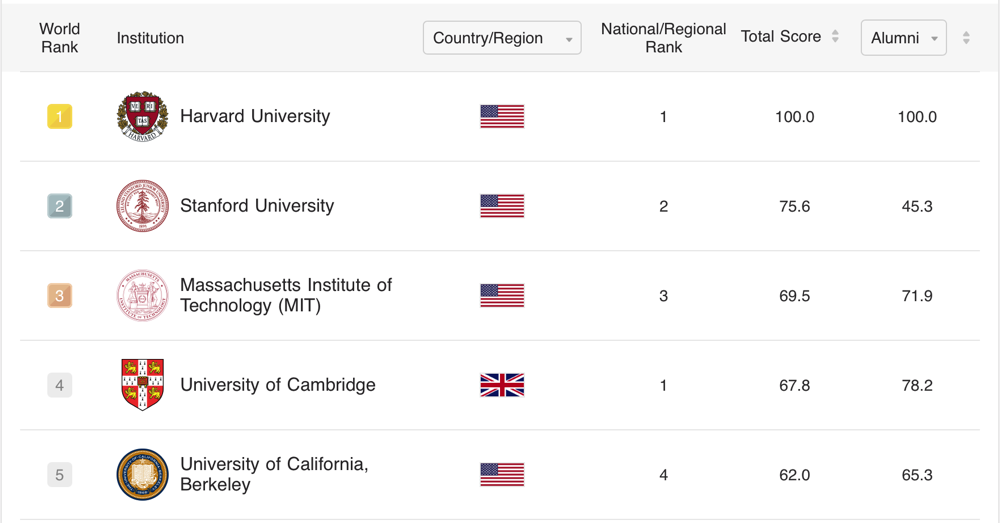
Task: Click the US flag in Stanford row
Action: pyautogui.click(x=502, y=206)
